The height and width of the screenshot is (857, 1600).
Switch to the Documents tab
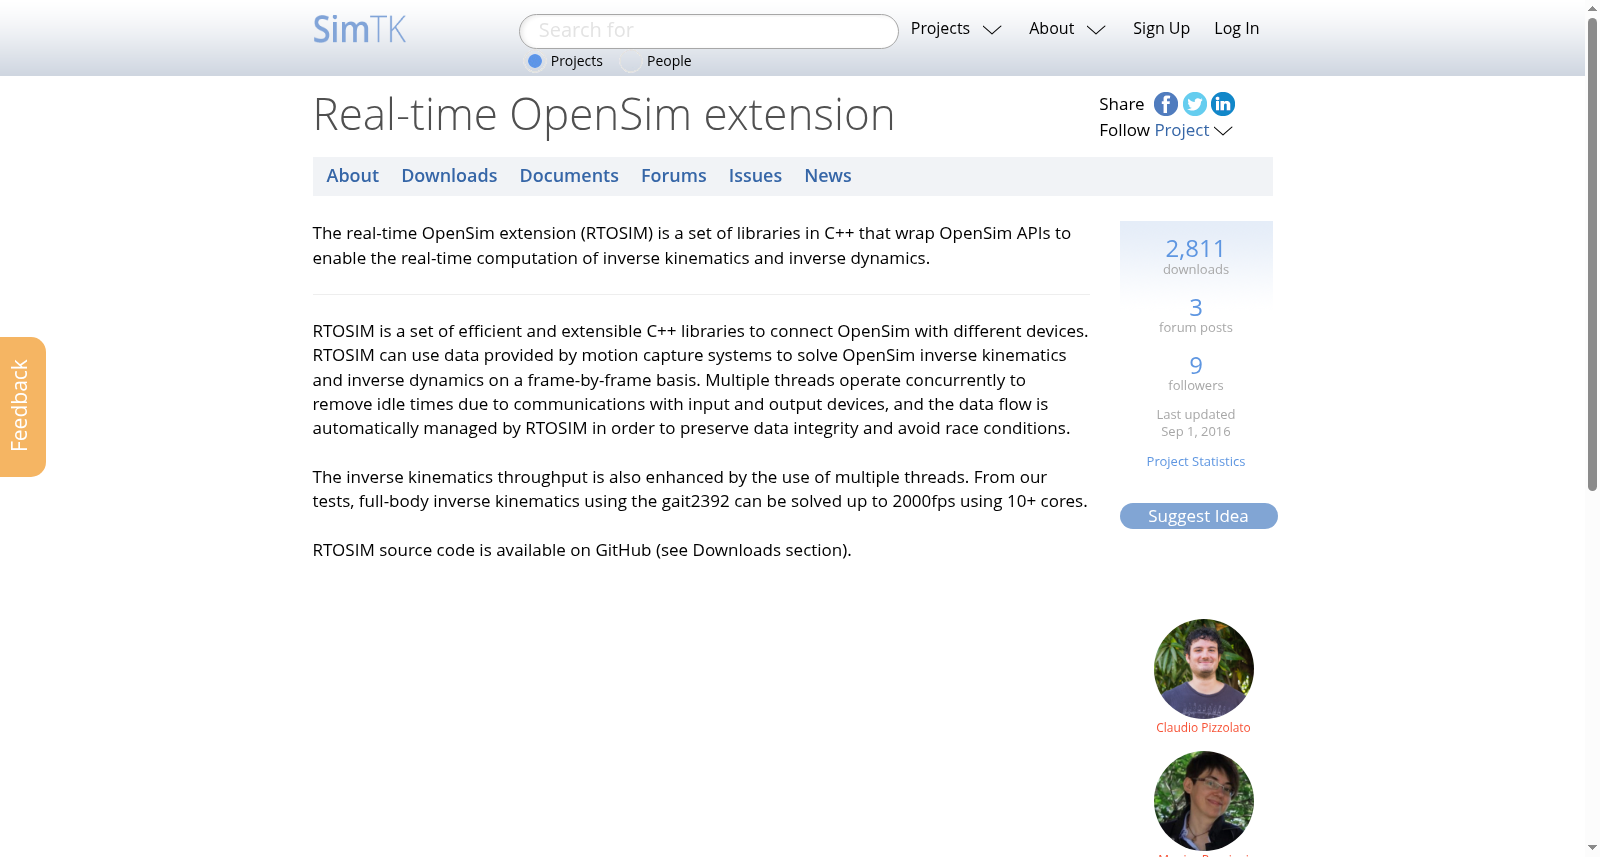569,176
